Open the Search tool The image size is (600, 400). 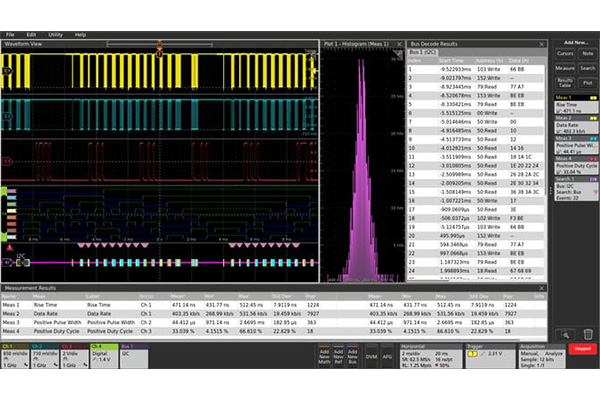tap(587, 67)
